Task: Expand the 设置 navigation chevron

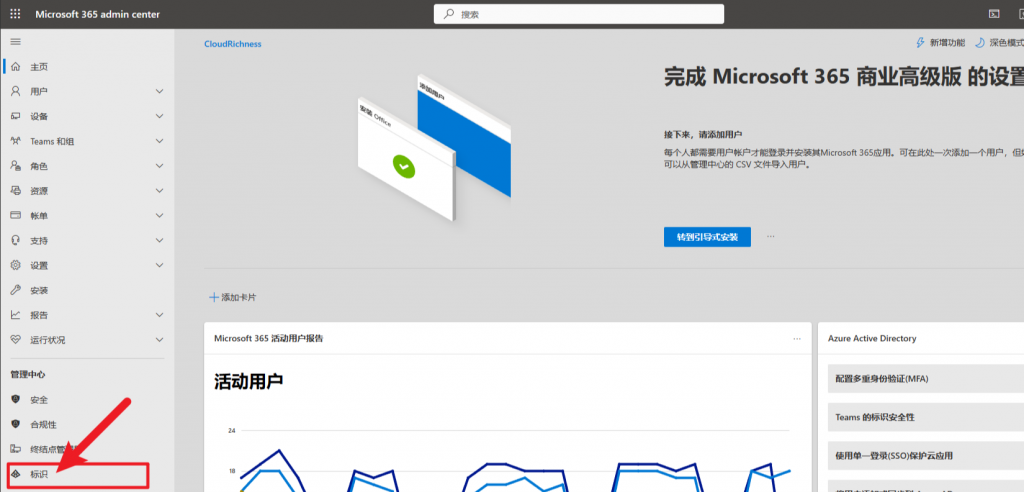Action: [x=159, y=266]
